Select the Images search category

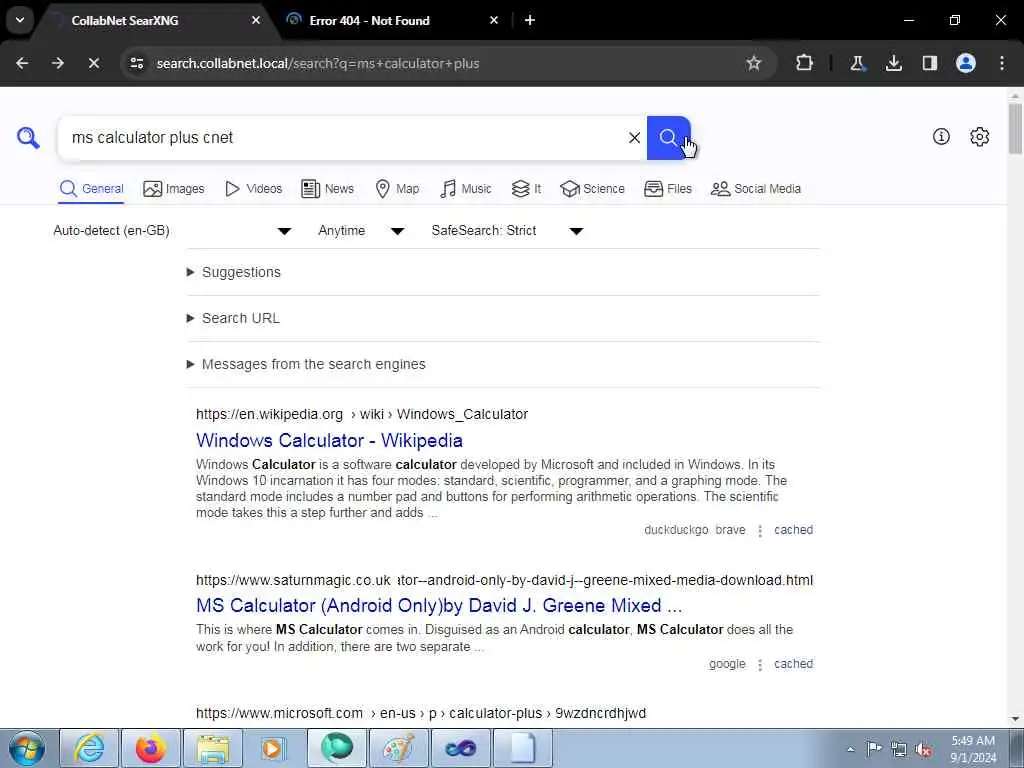tap(174, 189)
